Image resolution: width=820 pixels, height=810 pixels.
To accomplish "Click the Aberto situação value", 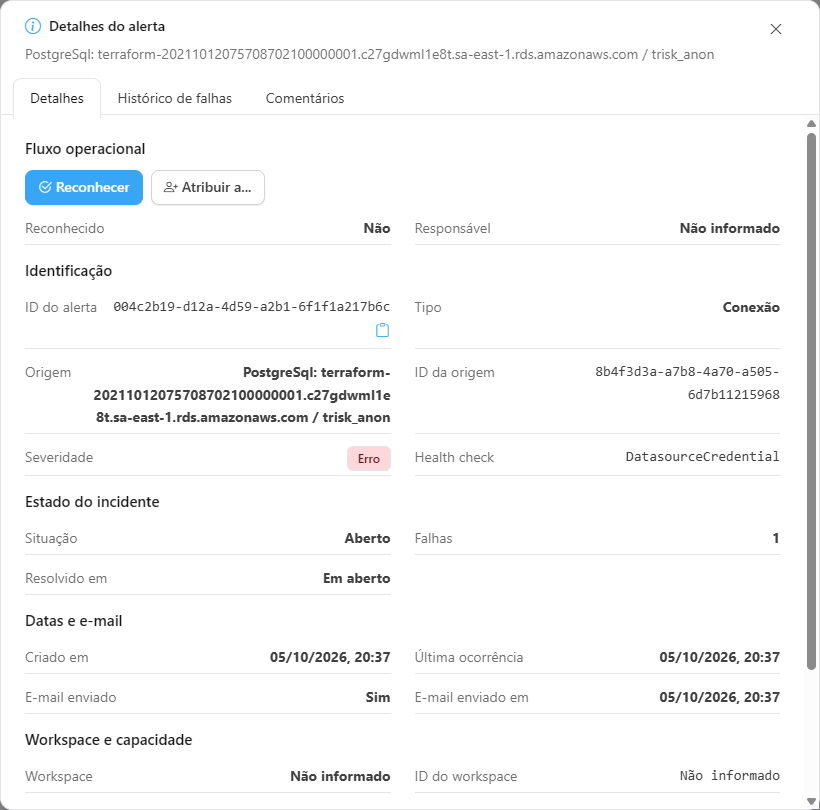I will pos(367,538).
